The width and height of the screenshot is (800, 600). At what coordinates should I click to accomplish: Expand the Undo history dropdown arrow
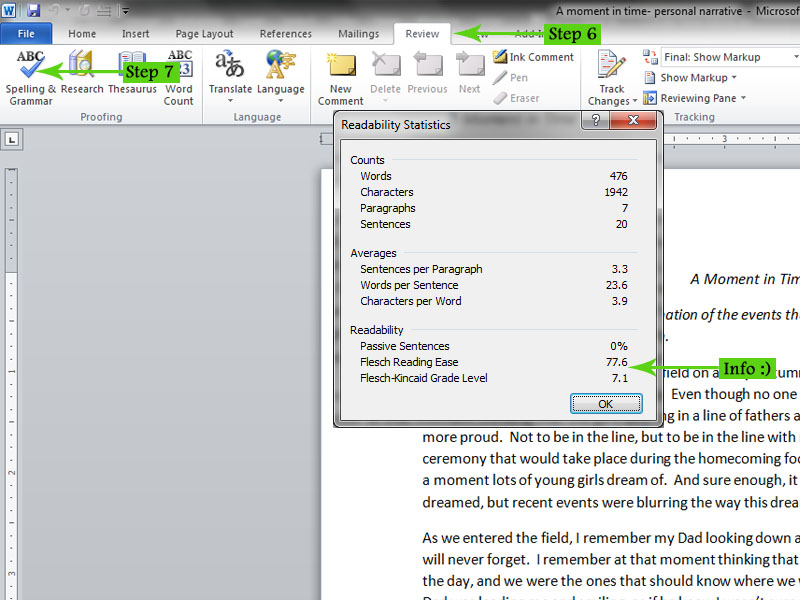click(x=68, y=10)
